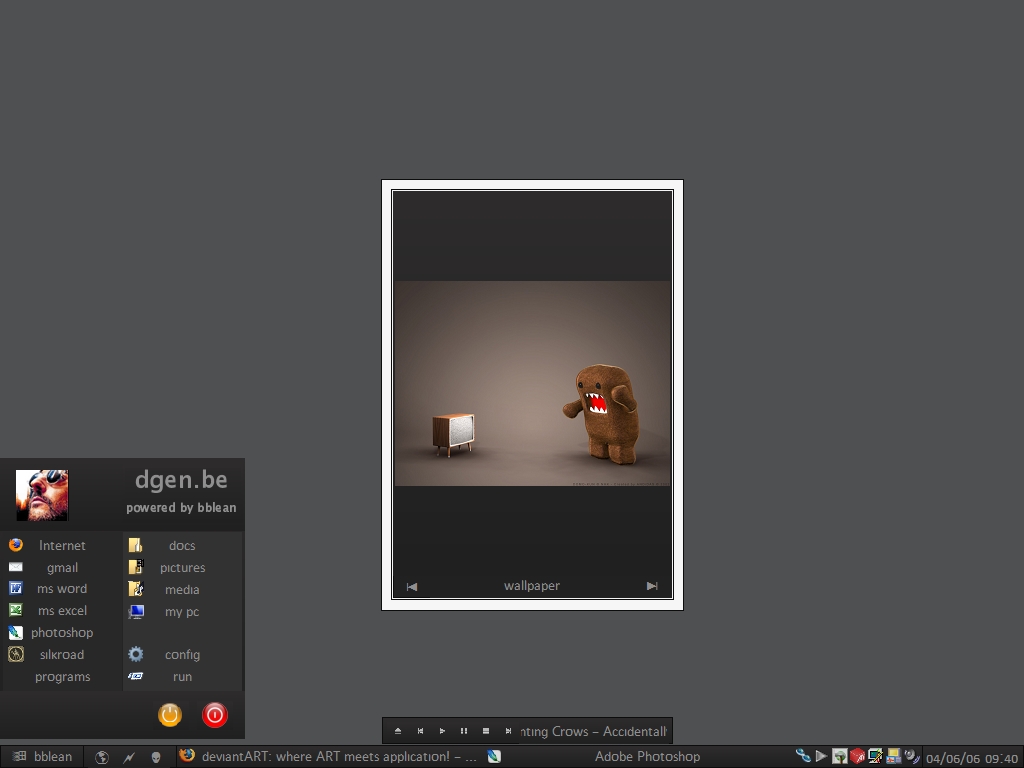Image resolution: width=1024 pixels, height=768 pixels.
Task: Open my pc computer icon
Action: (x=136, y=611)
